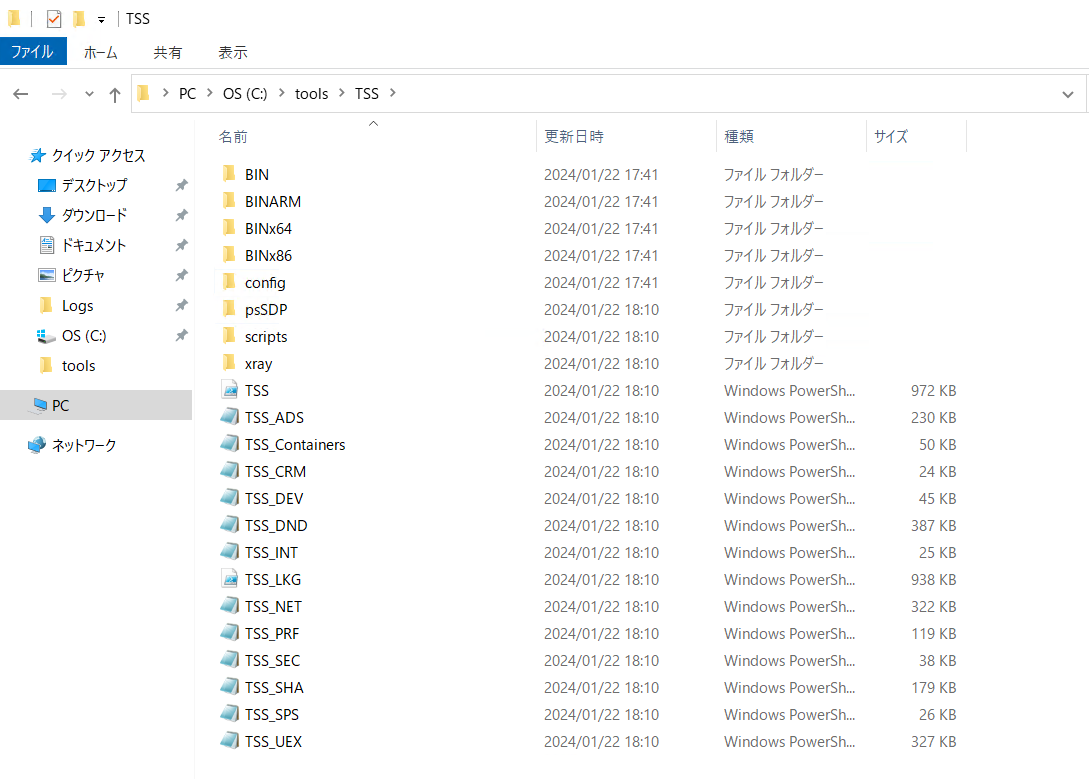Open the address bar history dropdown
The width and height of the screenshot is (1089, 779).
pos(1068,94)
